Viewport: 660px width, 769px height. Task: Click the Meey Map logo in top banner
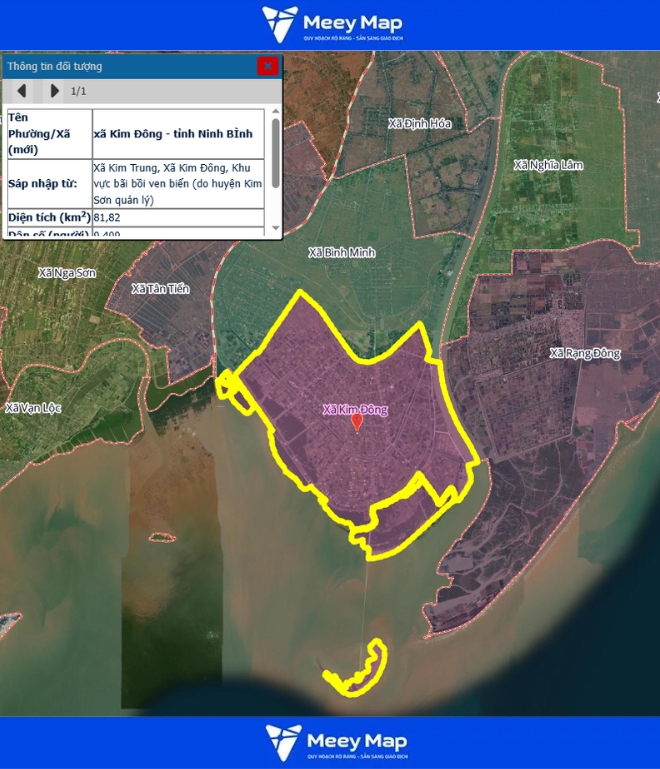coord(333,25)
